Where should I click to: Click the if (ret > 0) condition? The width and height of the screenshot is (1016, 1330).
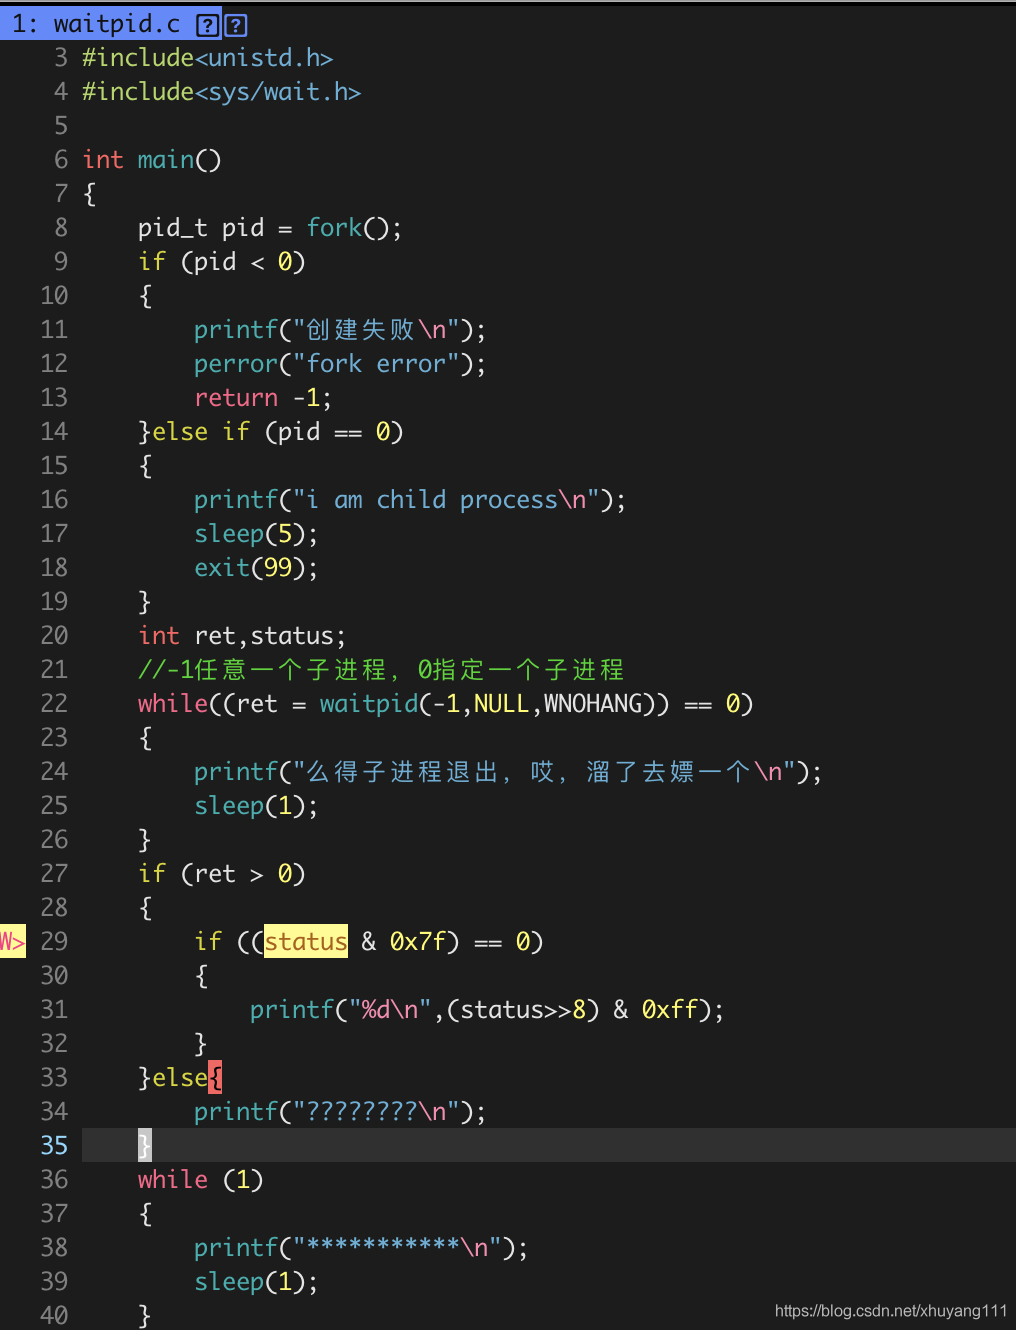pos(222,873)
